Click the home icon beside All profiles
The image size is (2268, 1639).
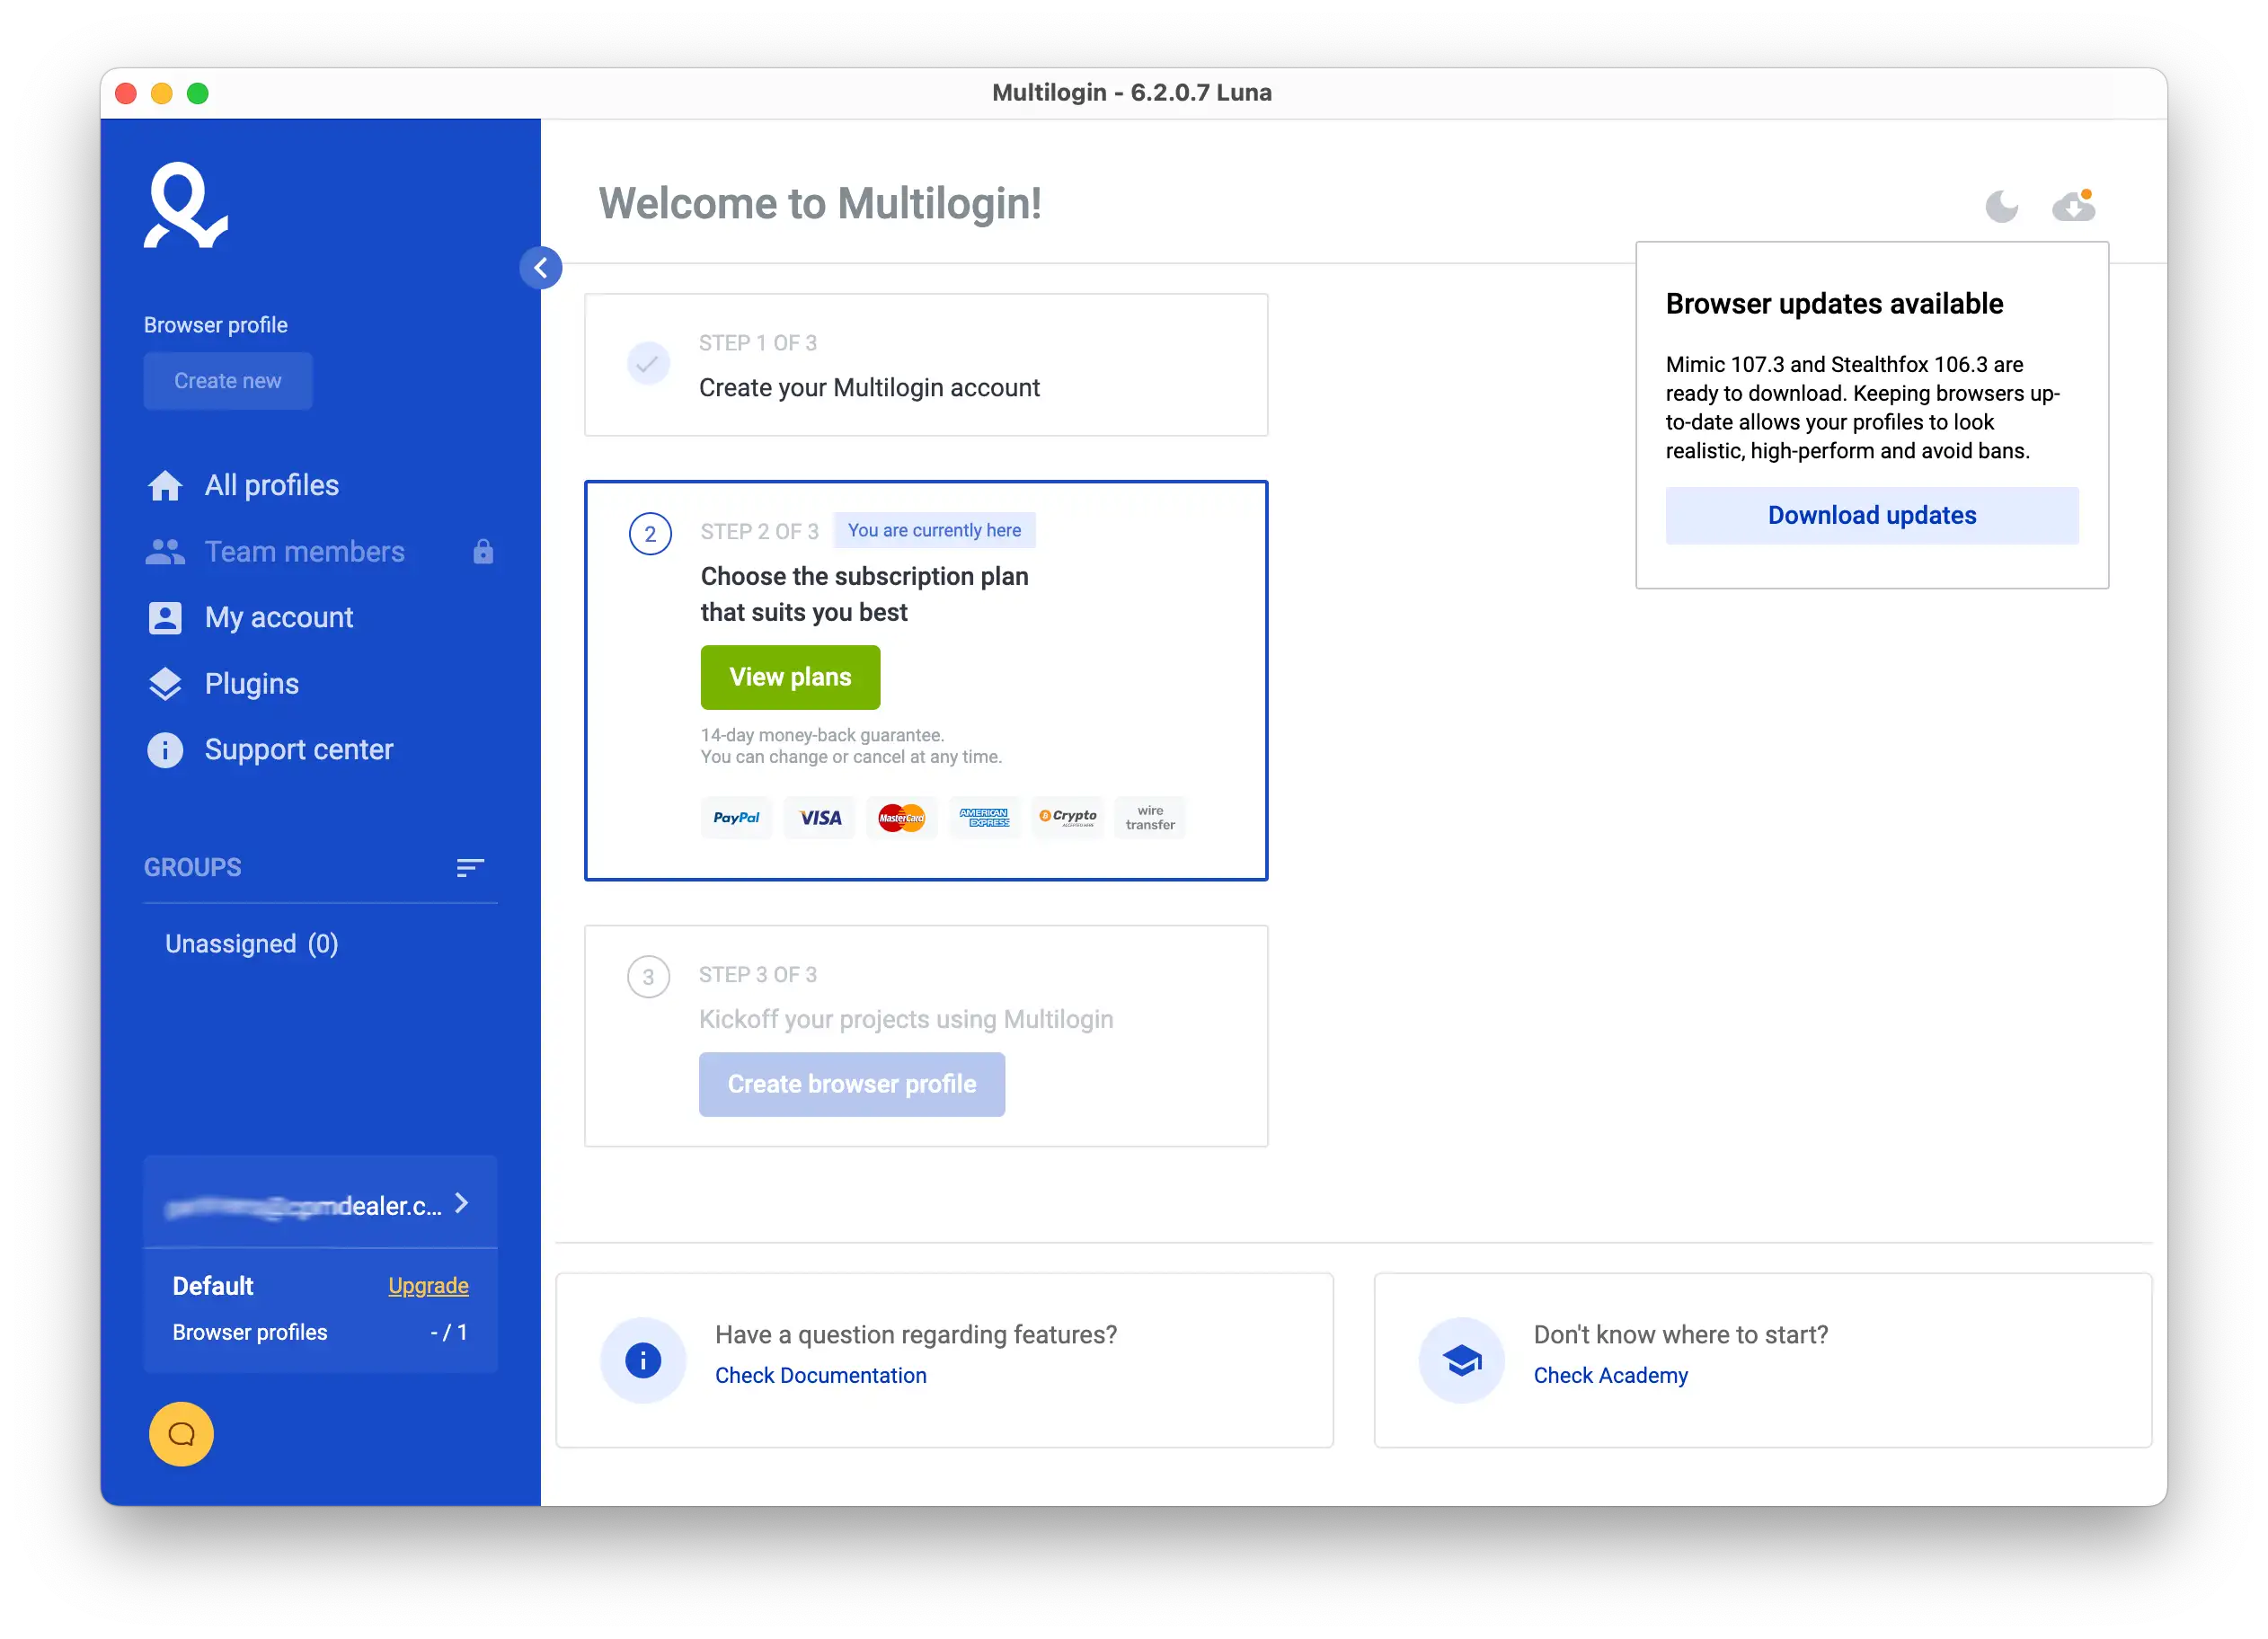point(165,486)
